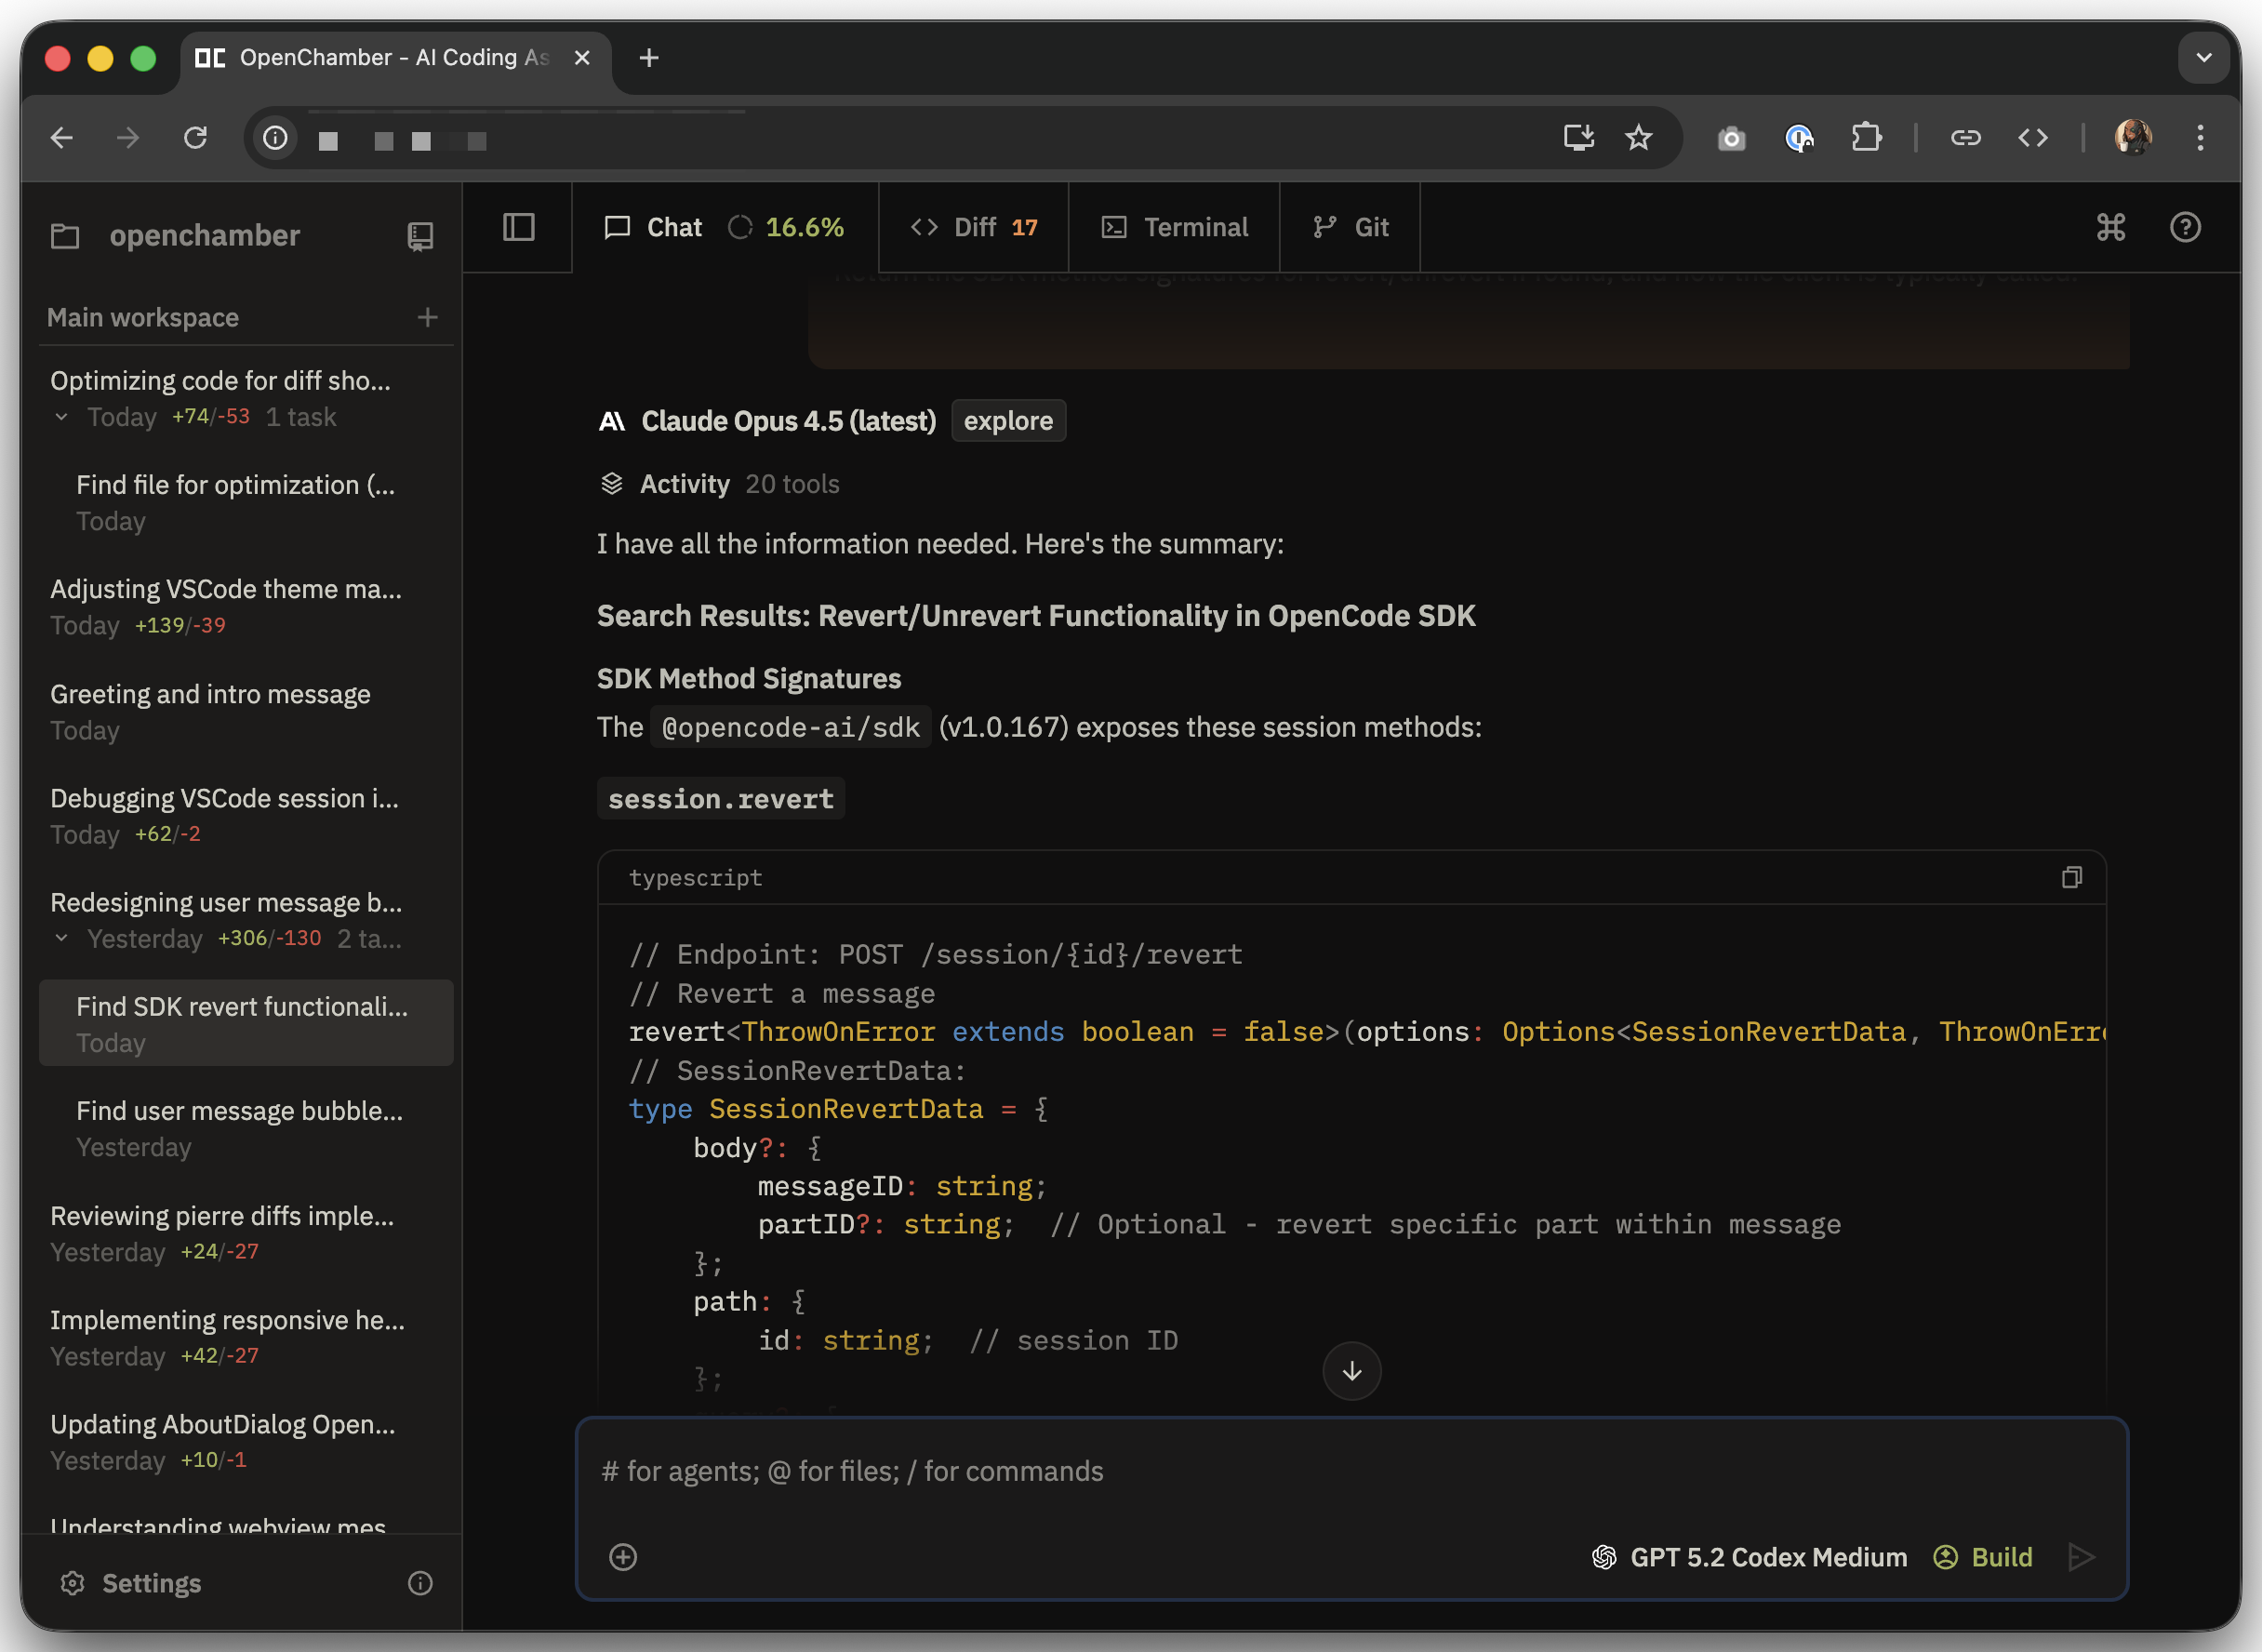Click the info icon beside Settings
Screen dimensions: 2262x1652
click(420, 1583)
